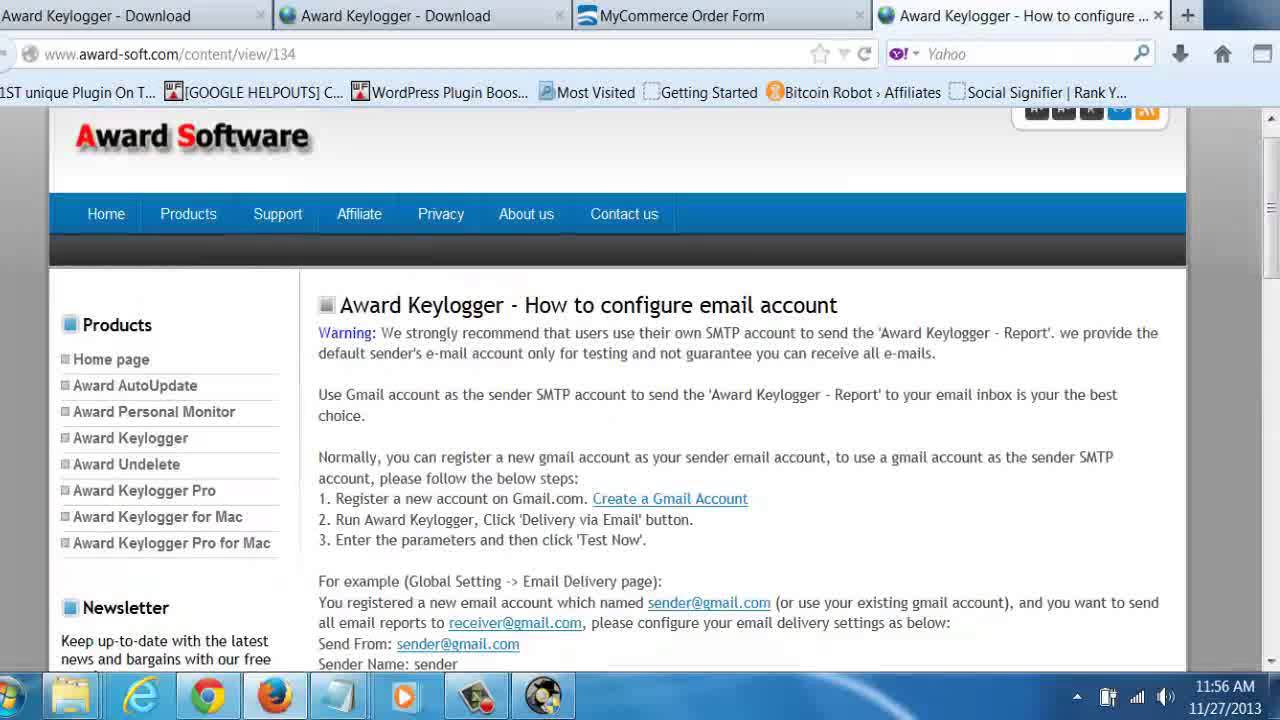Open Award Keylogger for Mac link

tap(157, 516)
